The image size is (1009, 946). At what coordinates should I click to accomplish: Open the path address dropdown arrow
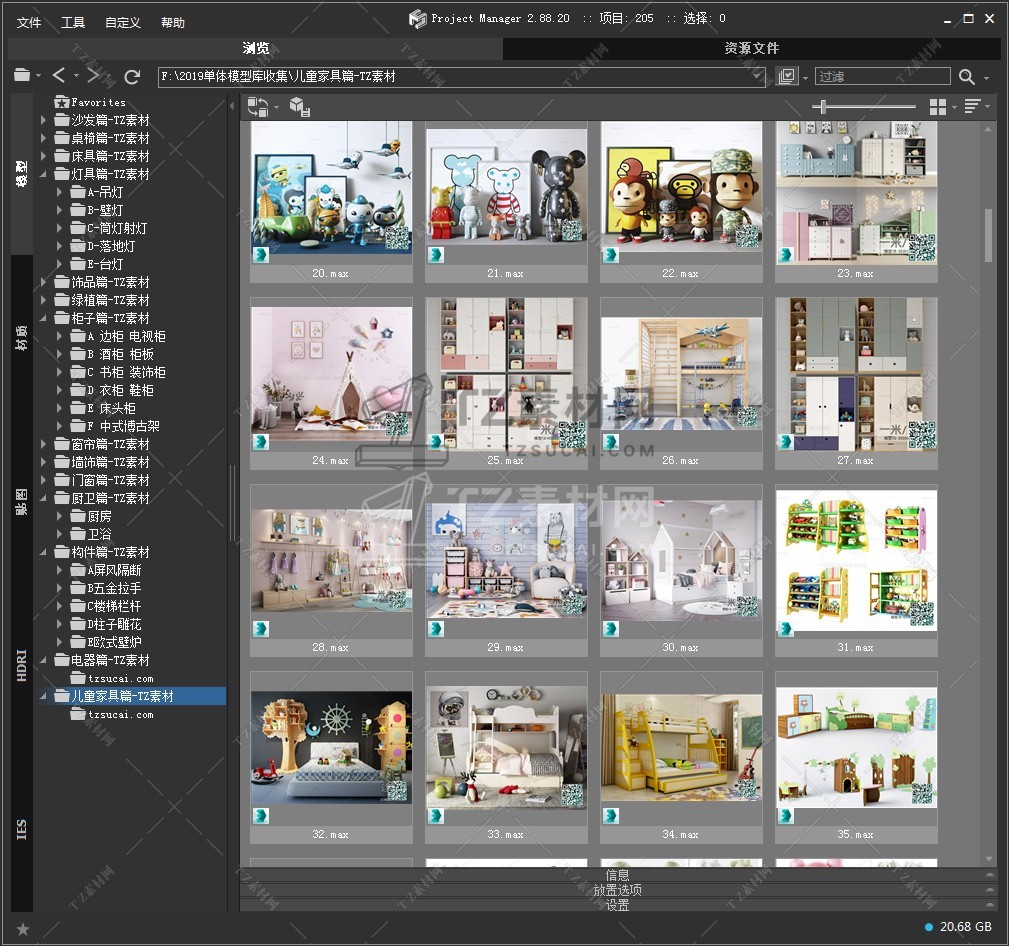(757, 76)
